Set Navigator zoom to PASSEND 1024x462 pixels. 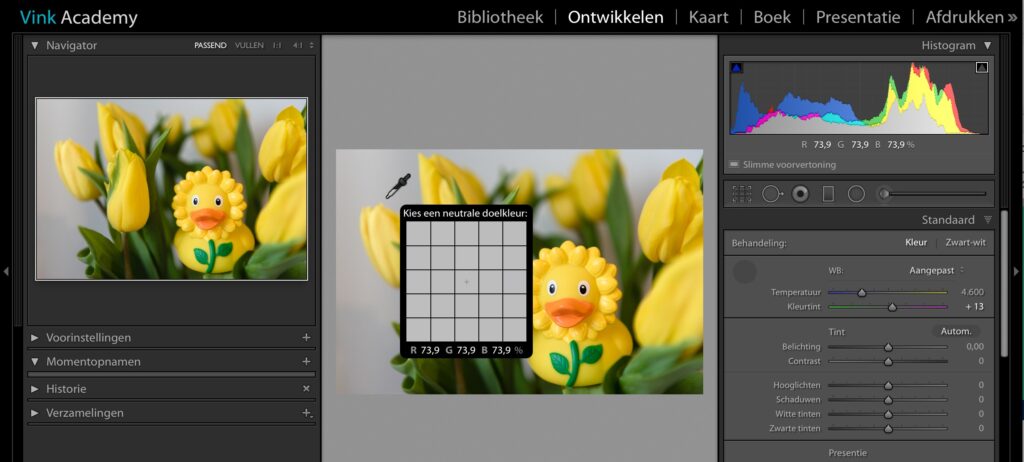210,45
